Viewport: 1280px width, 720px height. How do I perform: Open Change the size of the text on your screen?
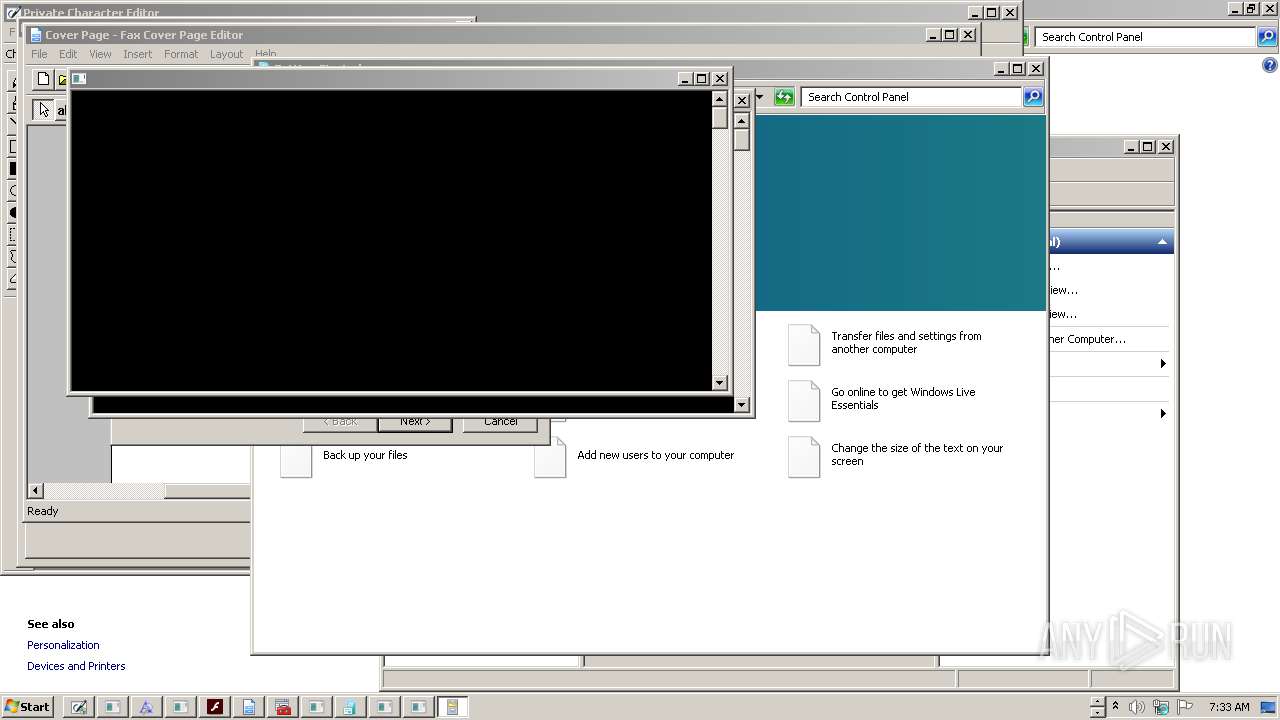pyautogui.click(x=917, y=455)
